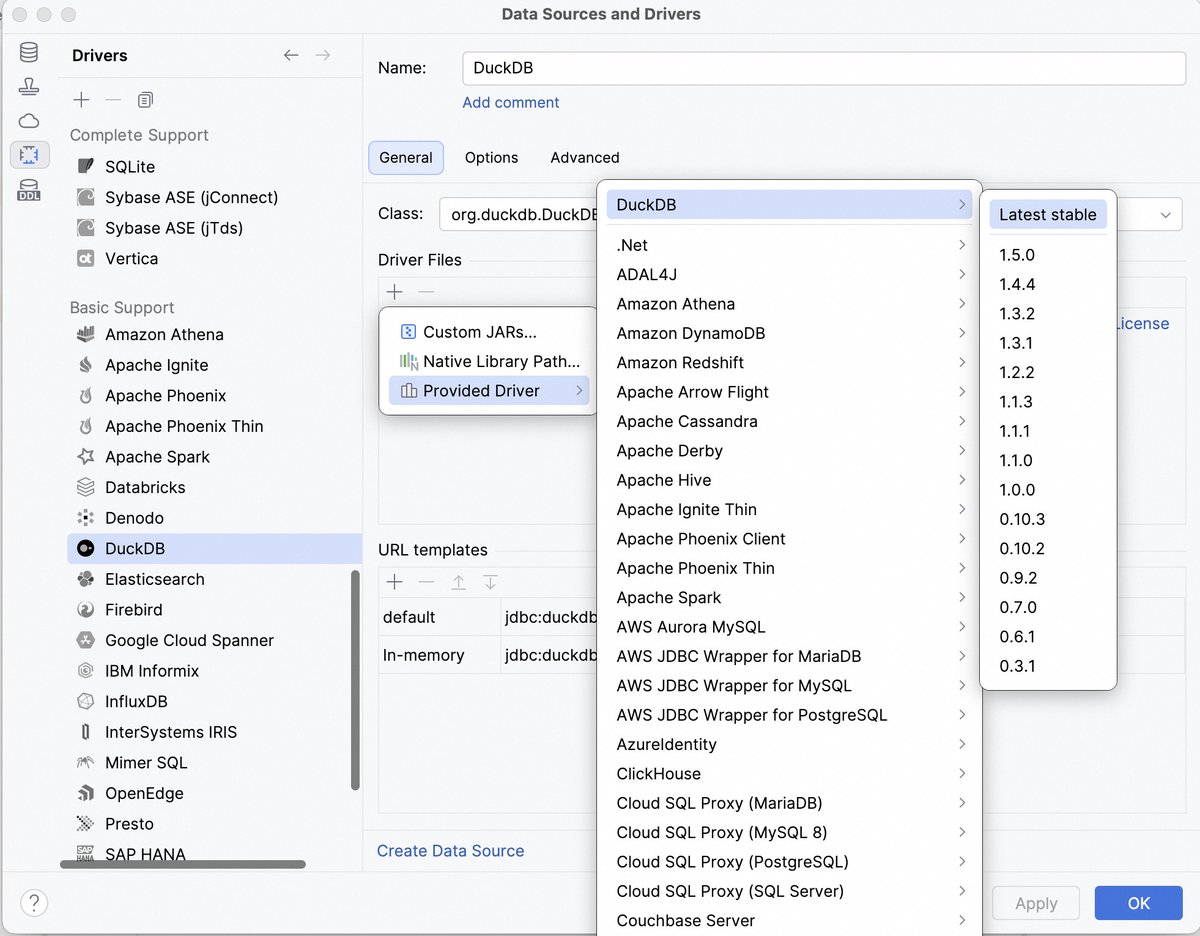Expand the Amazon DynamoDB submenu
Screen dimensions: 1200x936
[x=790, y=333]
